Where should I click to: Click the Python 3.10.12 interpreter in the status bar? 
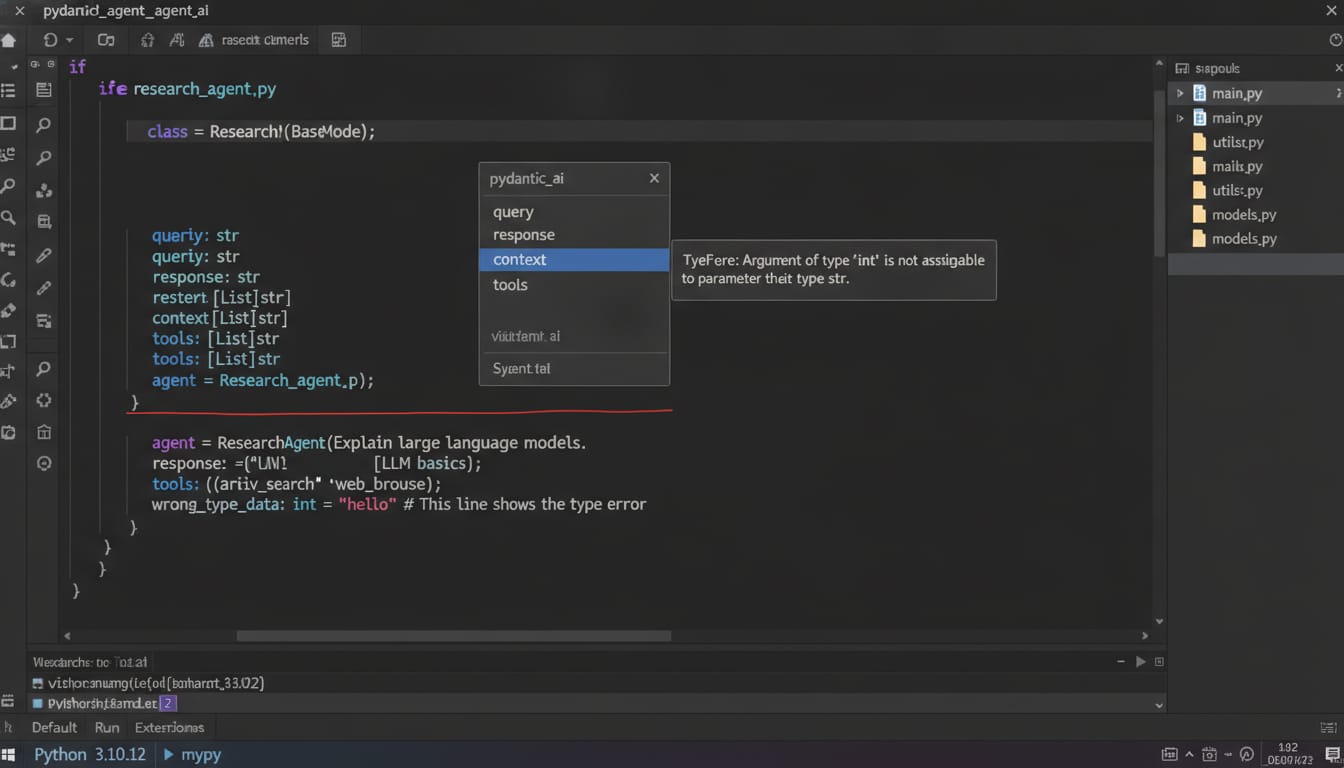point(90,754)
